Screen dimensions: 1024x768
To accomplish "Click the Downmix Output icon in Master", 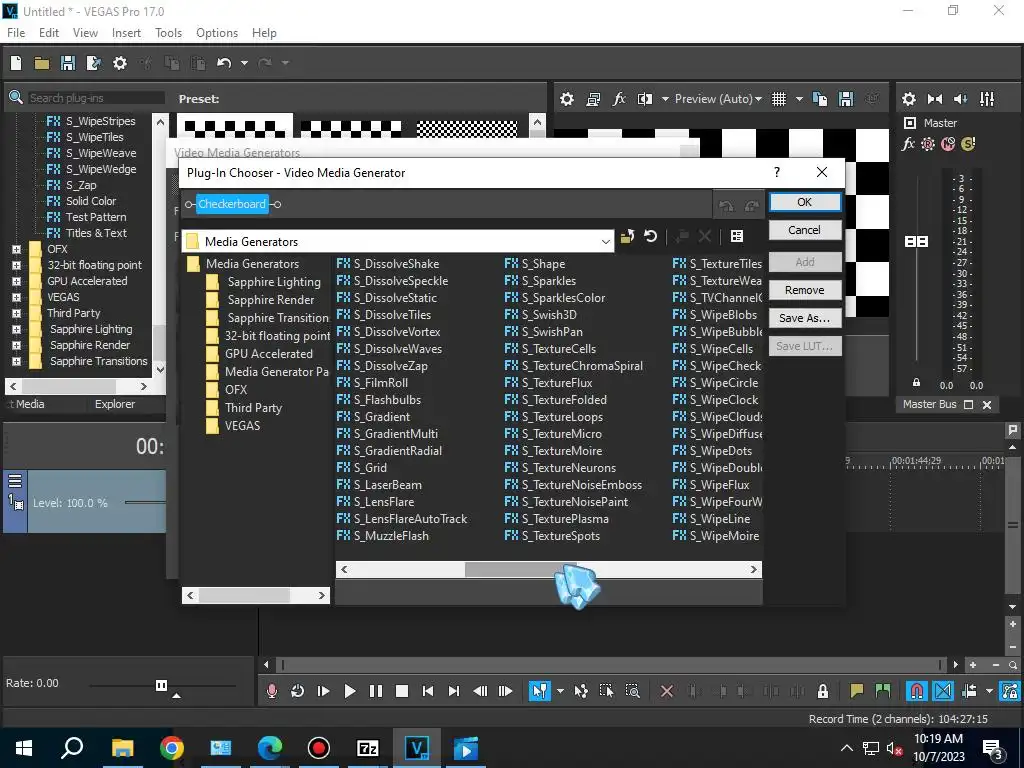I will click(935, 99).
